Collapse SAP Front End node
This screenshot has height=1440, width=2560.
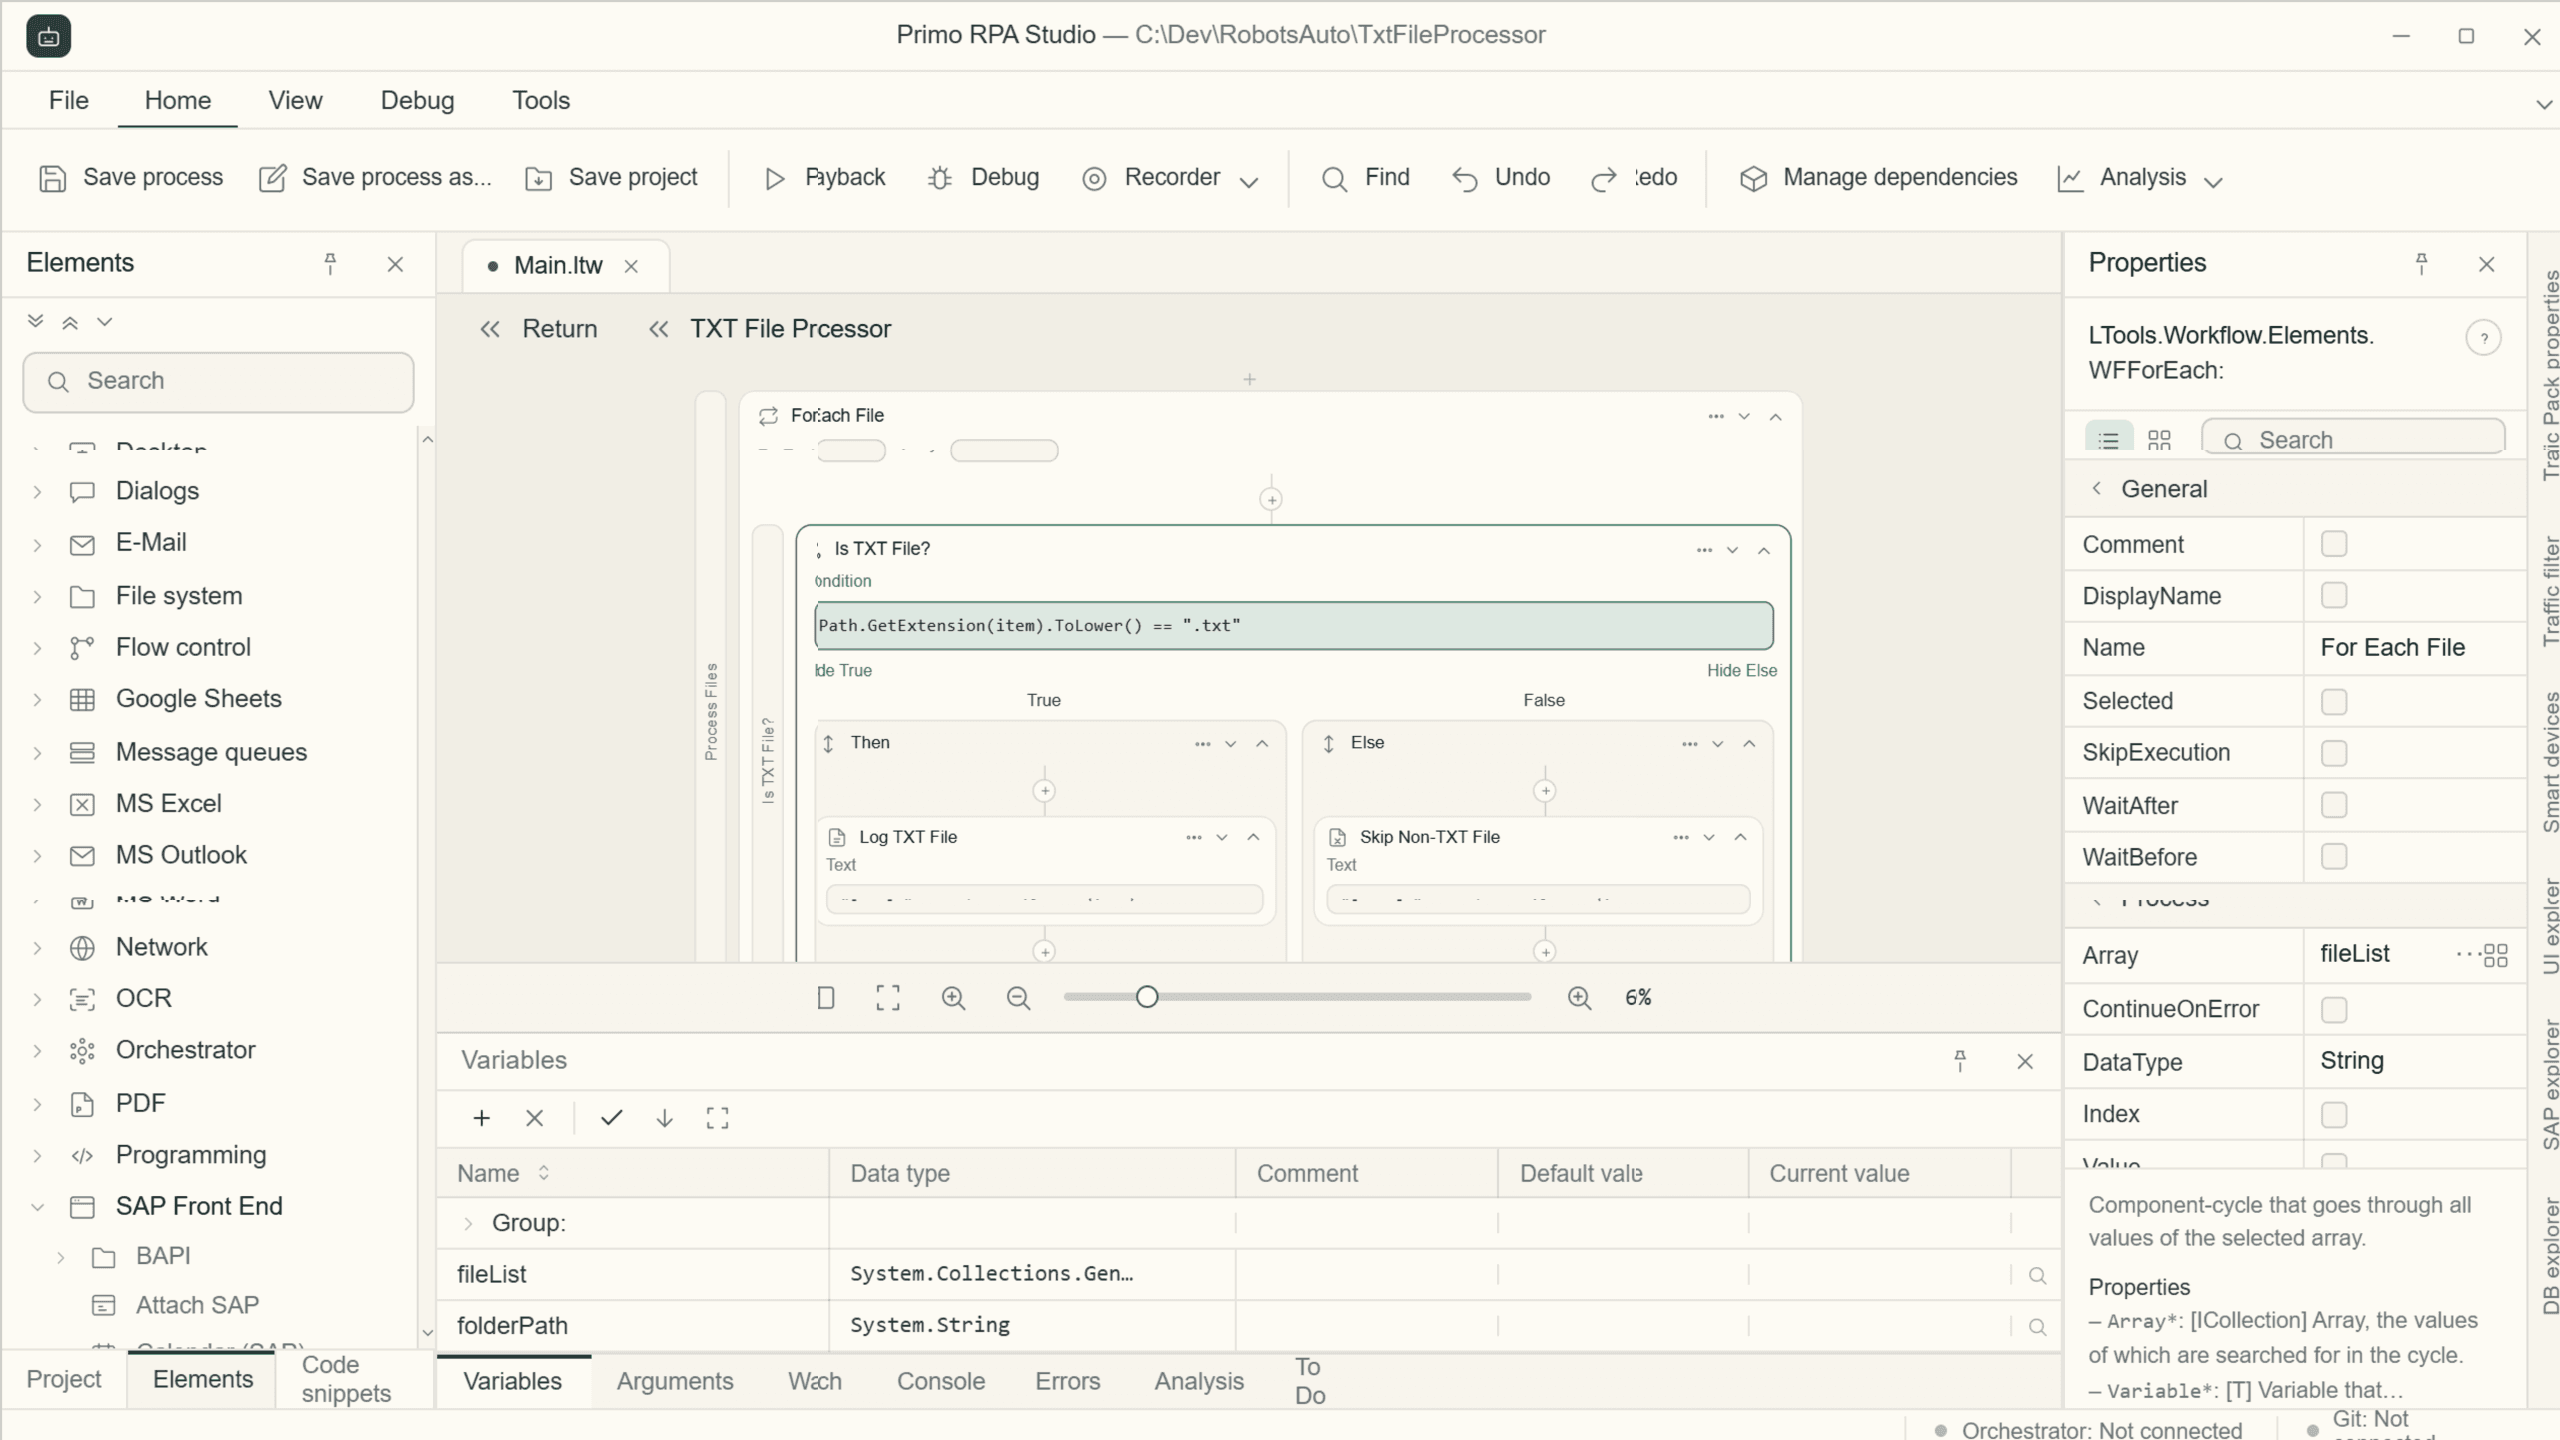[x=37, y=1207]
